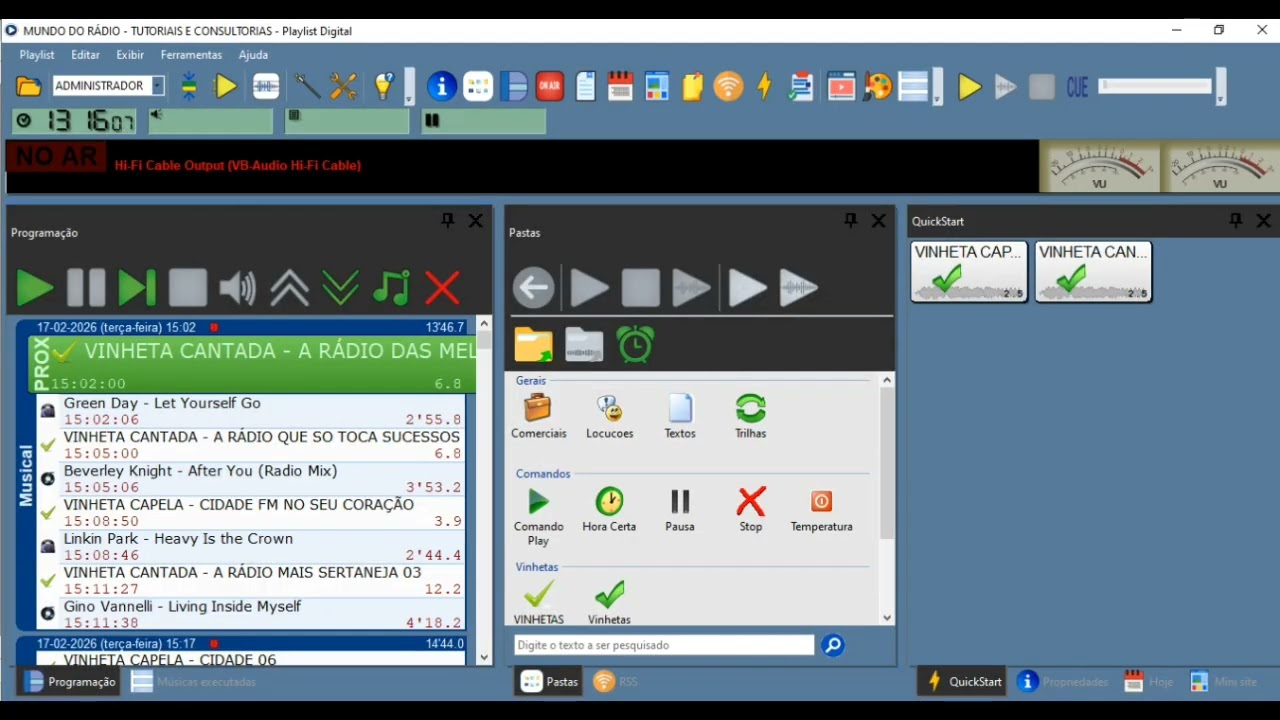Viewport: 1280px width, 720px height.
Task: Open the Comerciais briefcase folder
Action: coord(538,416)
